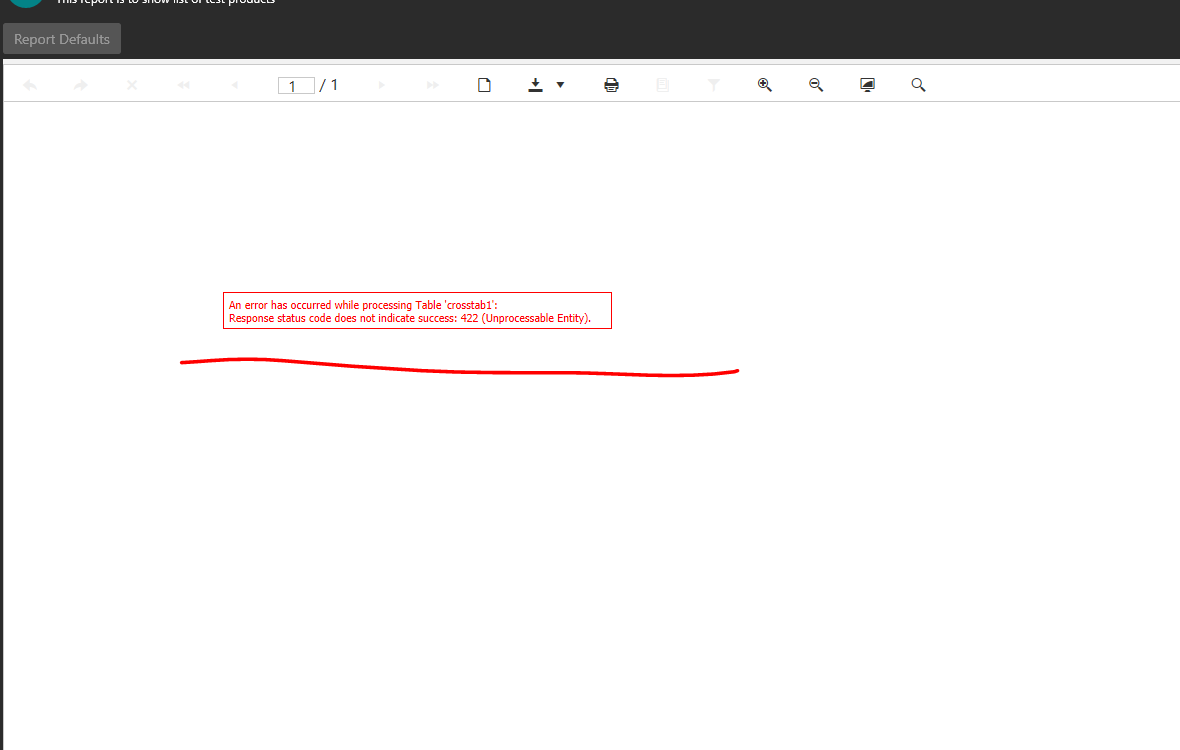Viewport: 1180px width, 750px height.
Task: Print the report
Action: point(611,85)
